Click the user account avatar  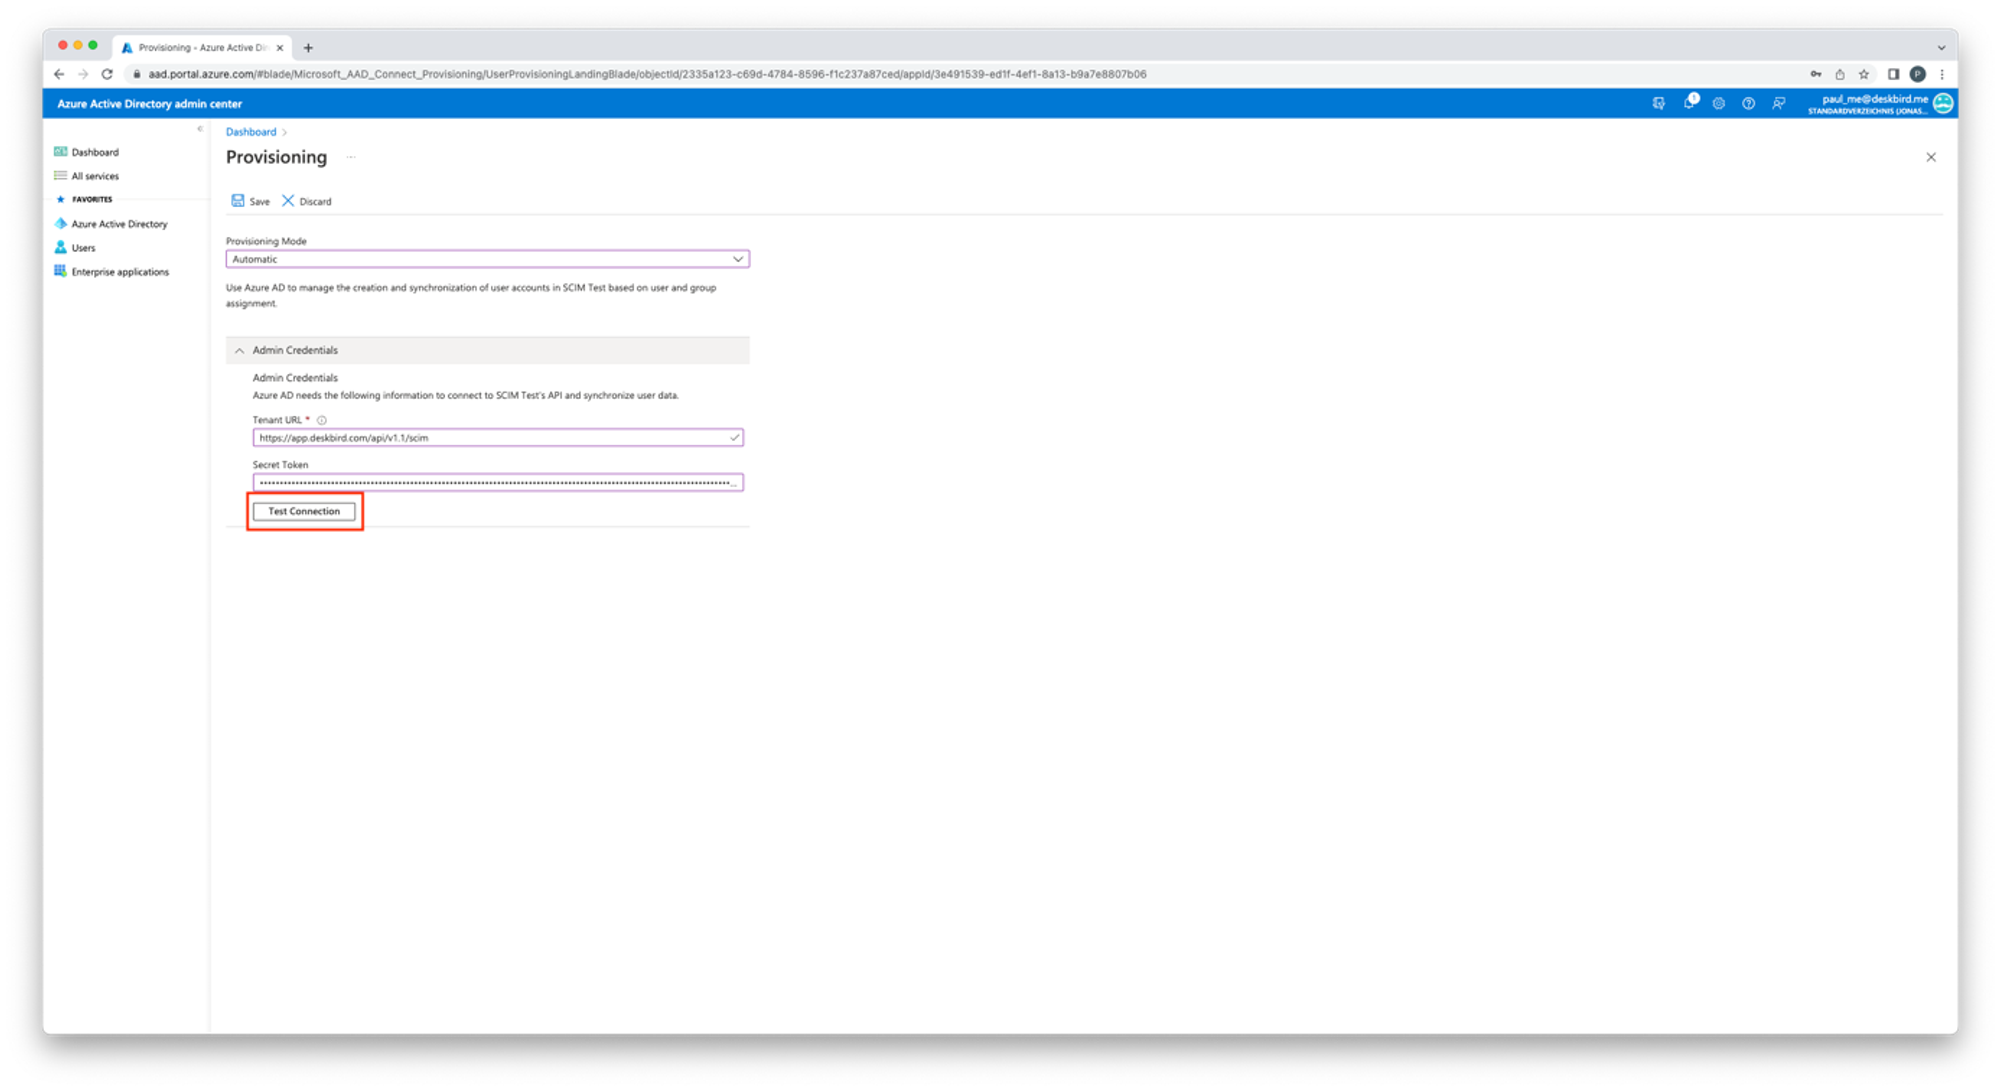pyautogui.click(x=1942, y=104)
